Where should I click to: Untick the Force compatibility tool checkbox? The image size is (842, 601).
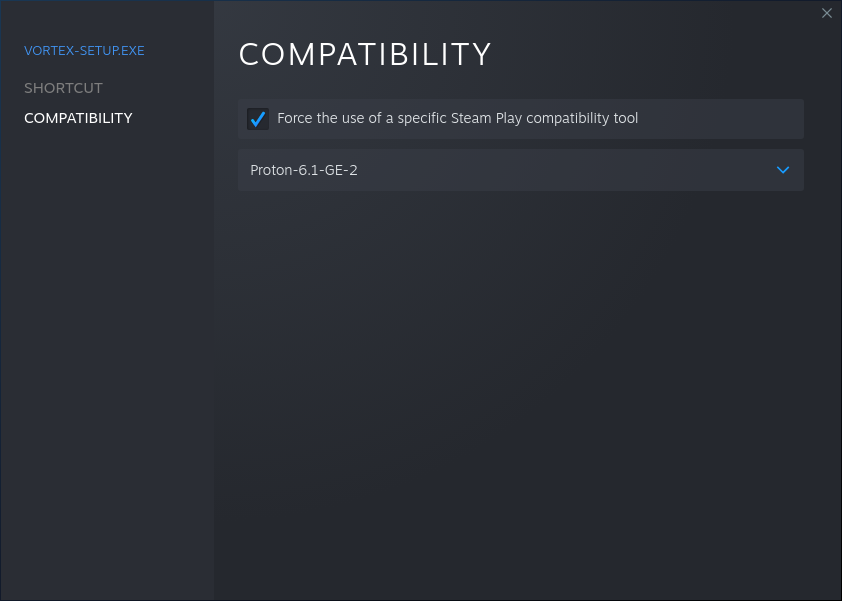[x=258, y=119]
